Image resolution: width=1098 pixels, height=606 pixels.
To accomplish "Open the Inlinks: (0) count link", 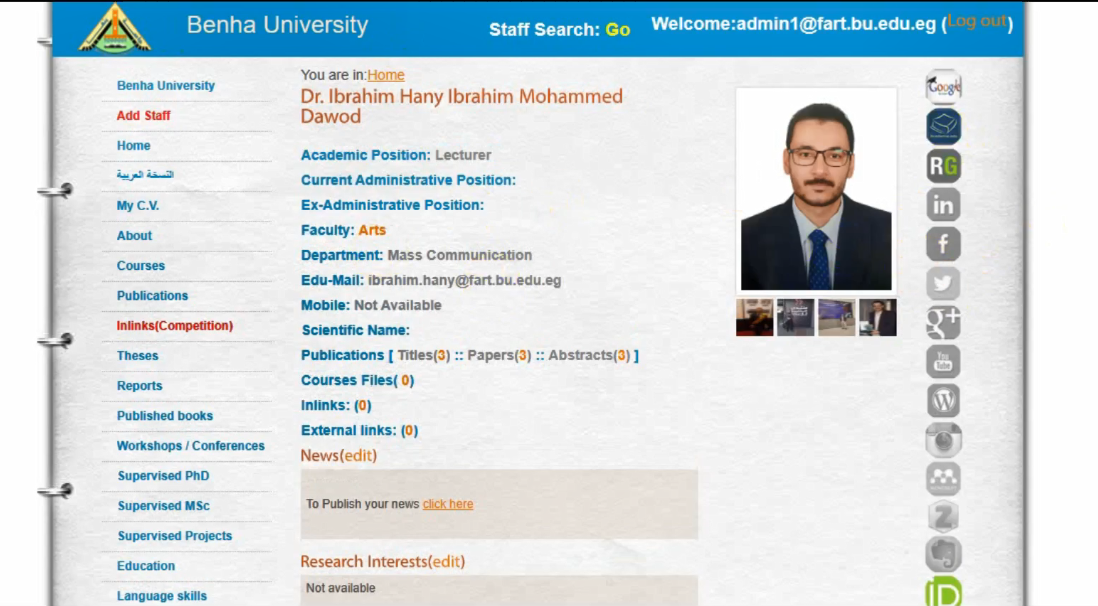I will tap(336, 406).
